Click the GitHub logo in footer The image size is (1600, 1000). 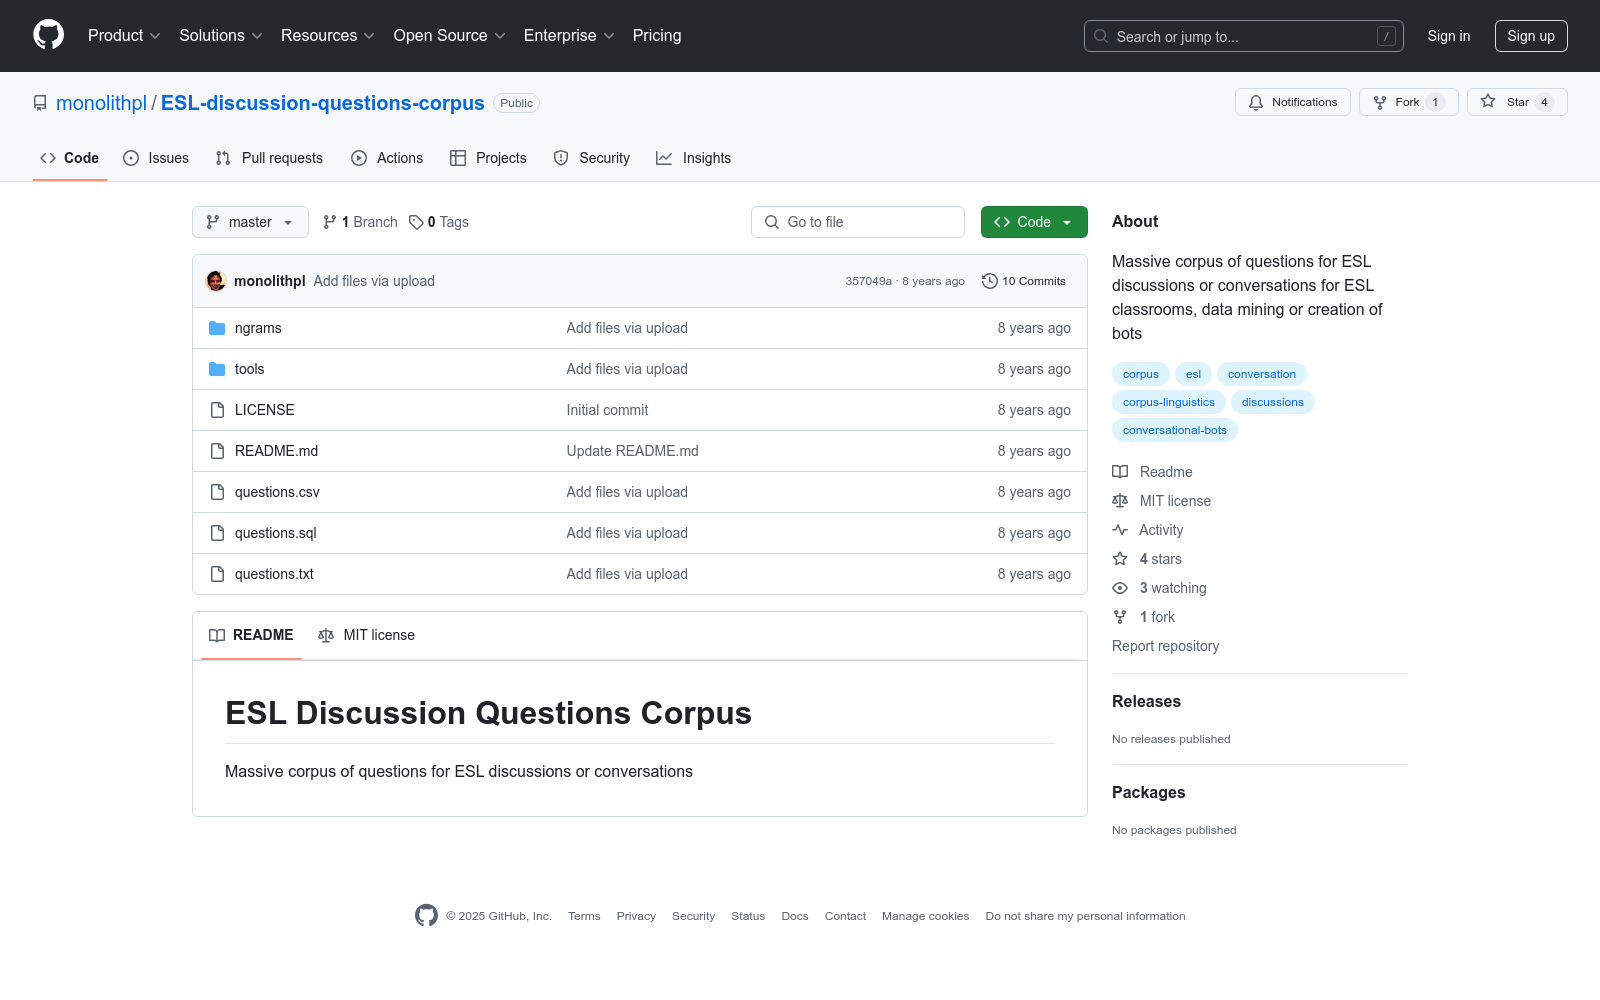(x=427, y=916)
